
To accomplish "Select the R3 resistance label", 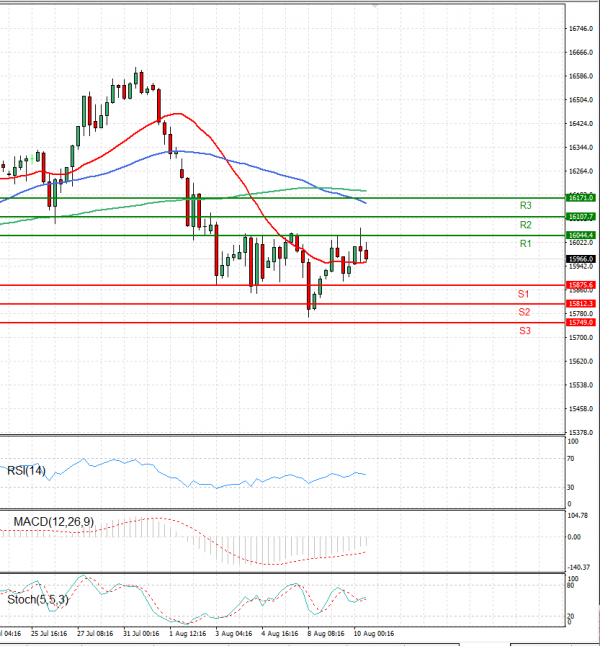I will pyautogui.click(x=525, y=206).
